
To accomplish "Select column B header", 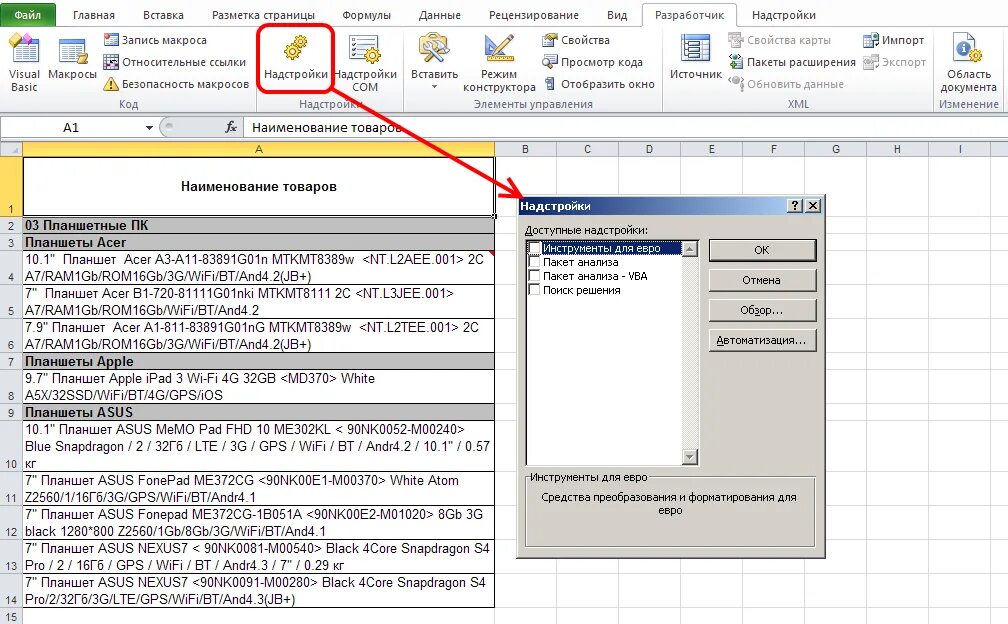I will (x=525, y=149).
